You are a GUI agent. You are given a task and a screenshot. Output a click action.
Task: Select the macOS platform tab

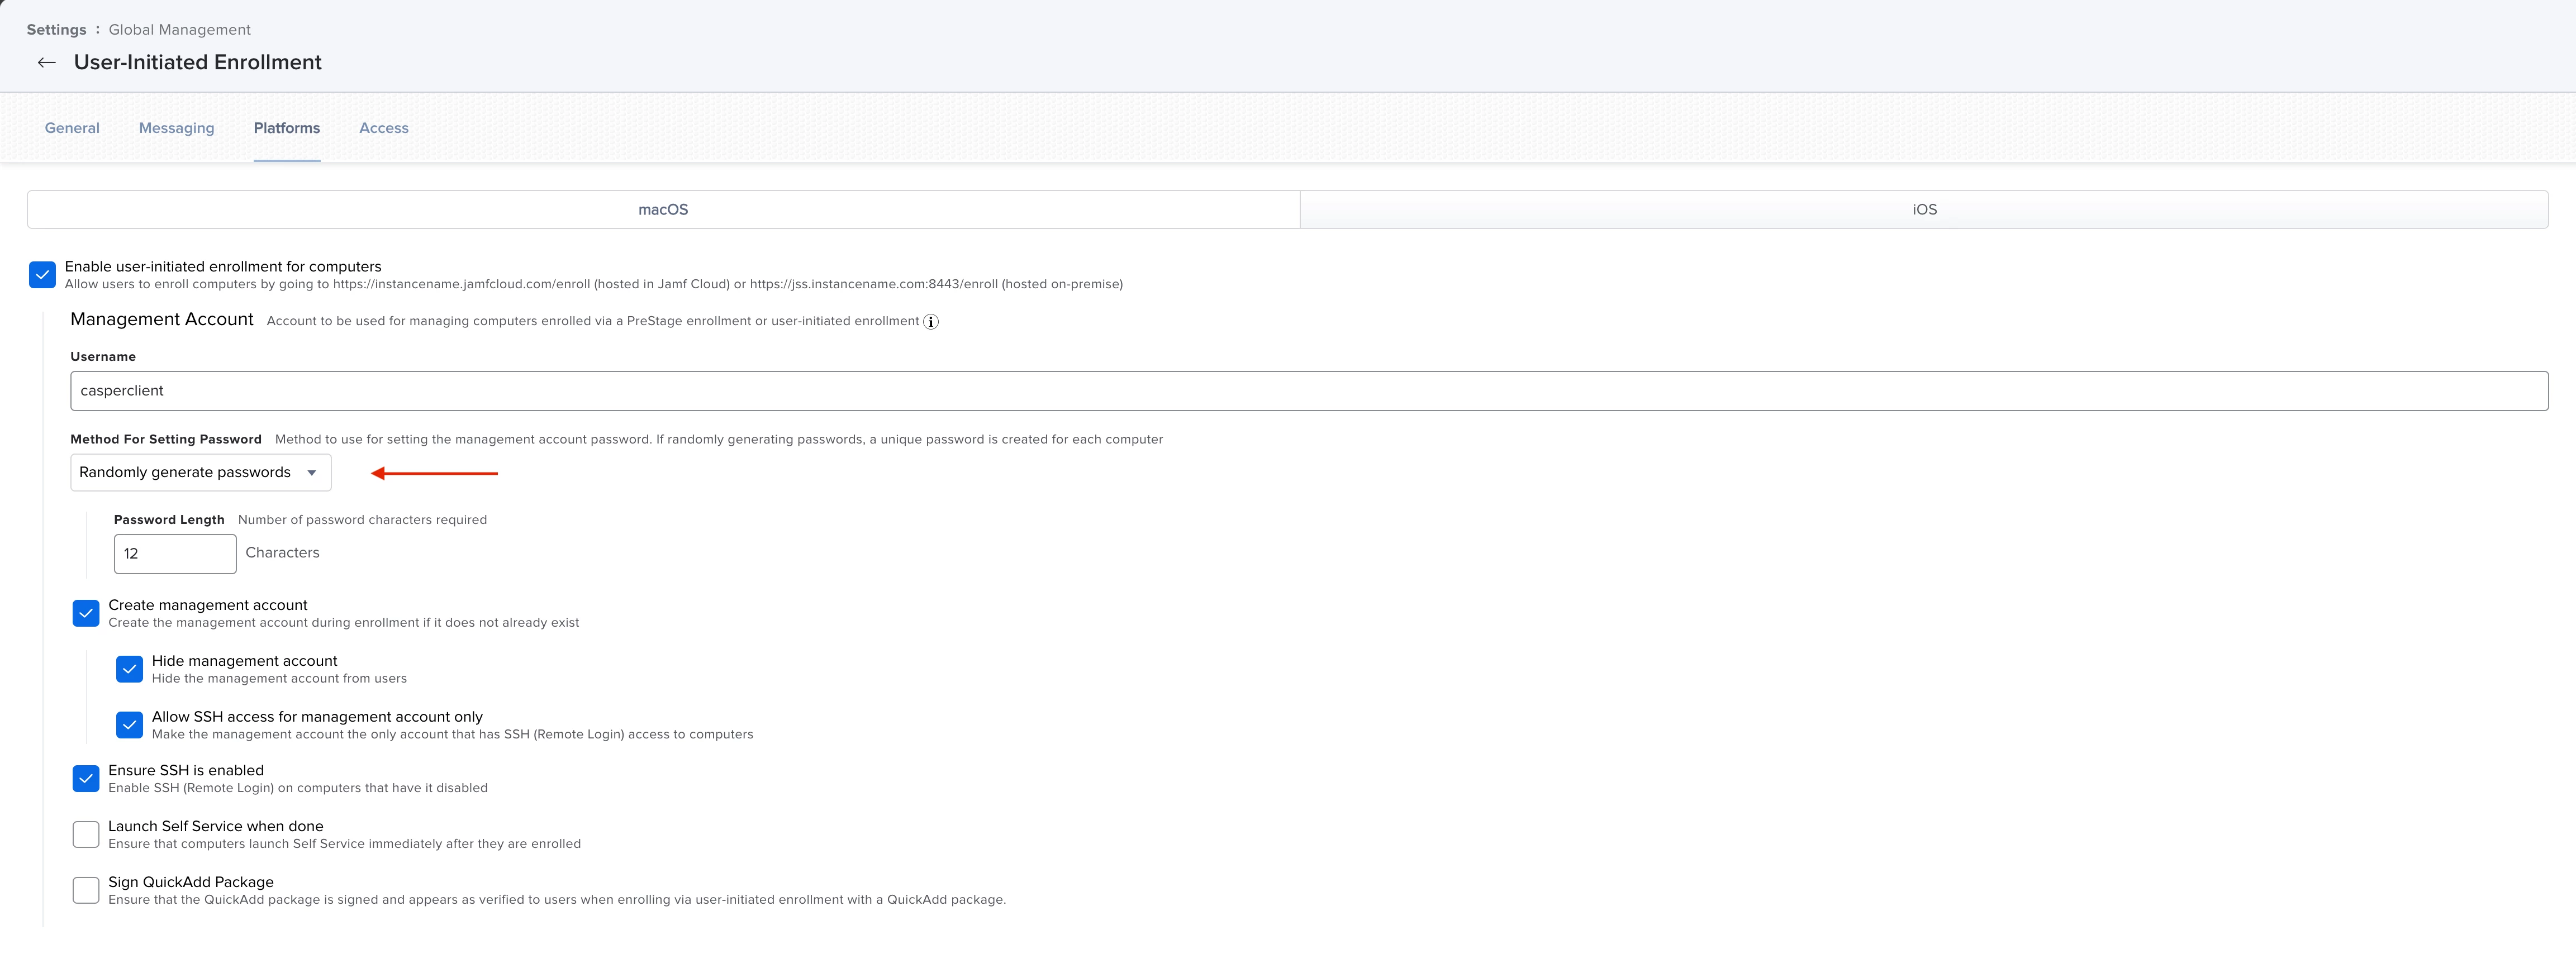point(663,210)
